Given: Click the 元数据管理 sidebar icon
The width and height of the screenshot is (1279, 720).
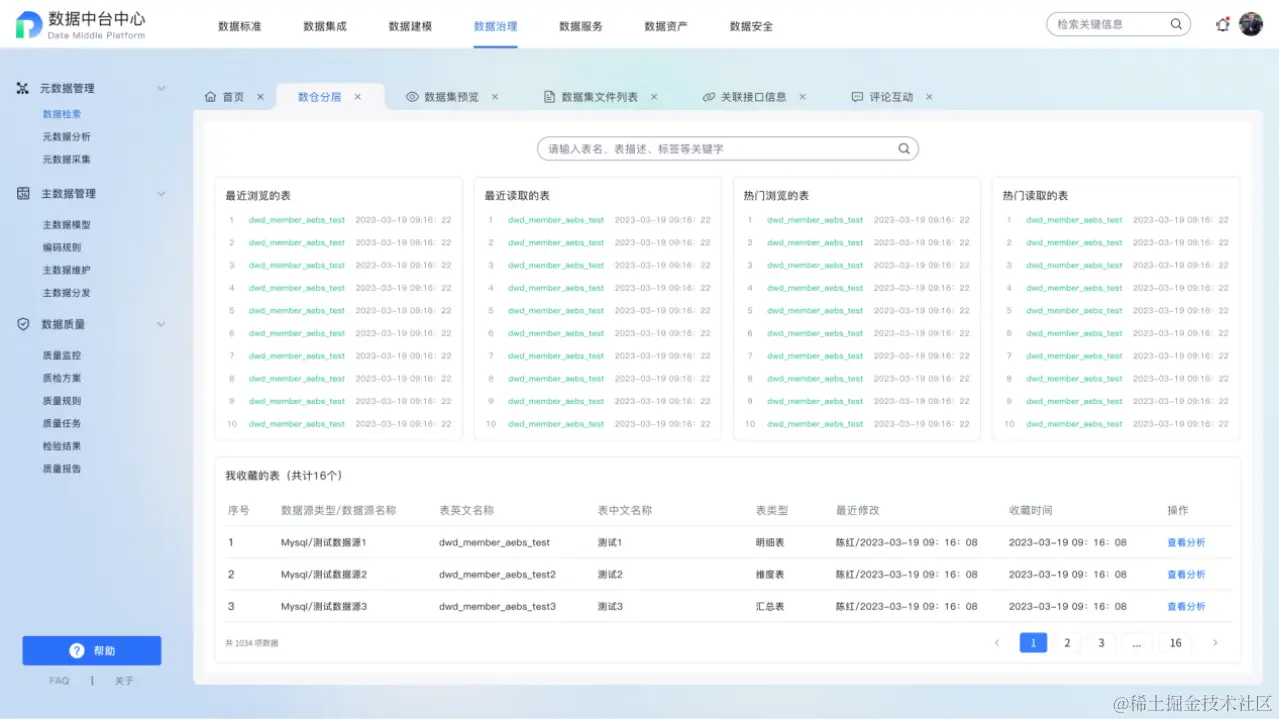Looking at the screenshot, I should pos(20,88).
